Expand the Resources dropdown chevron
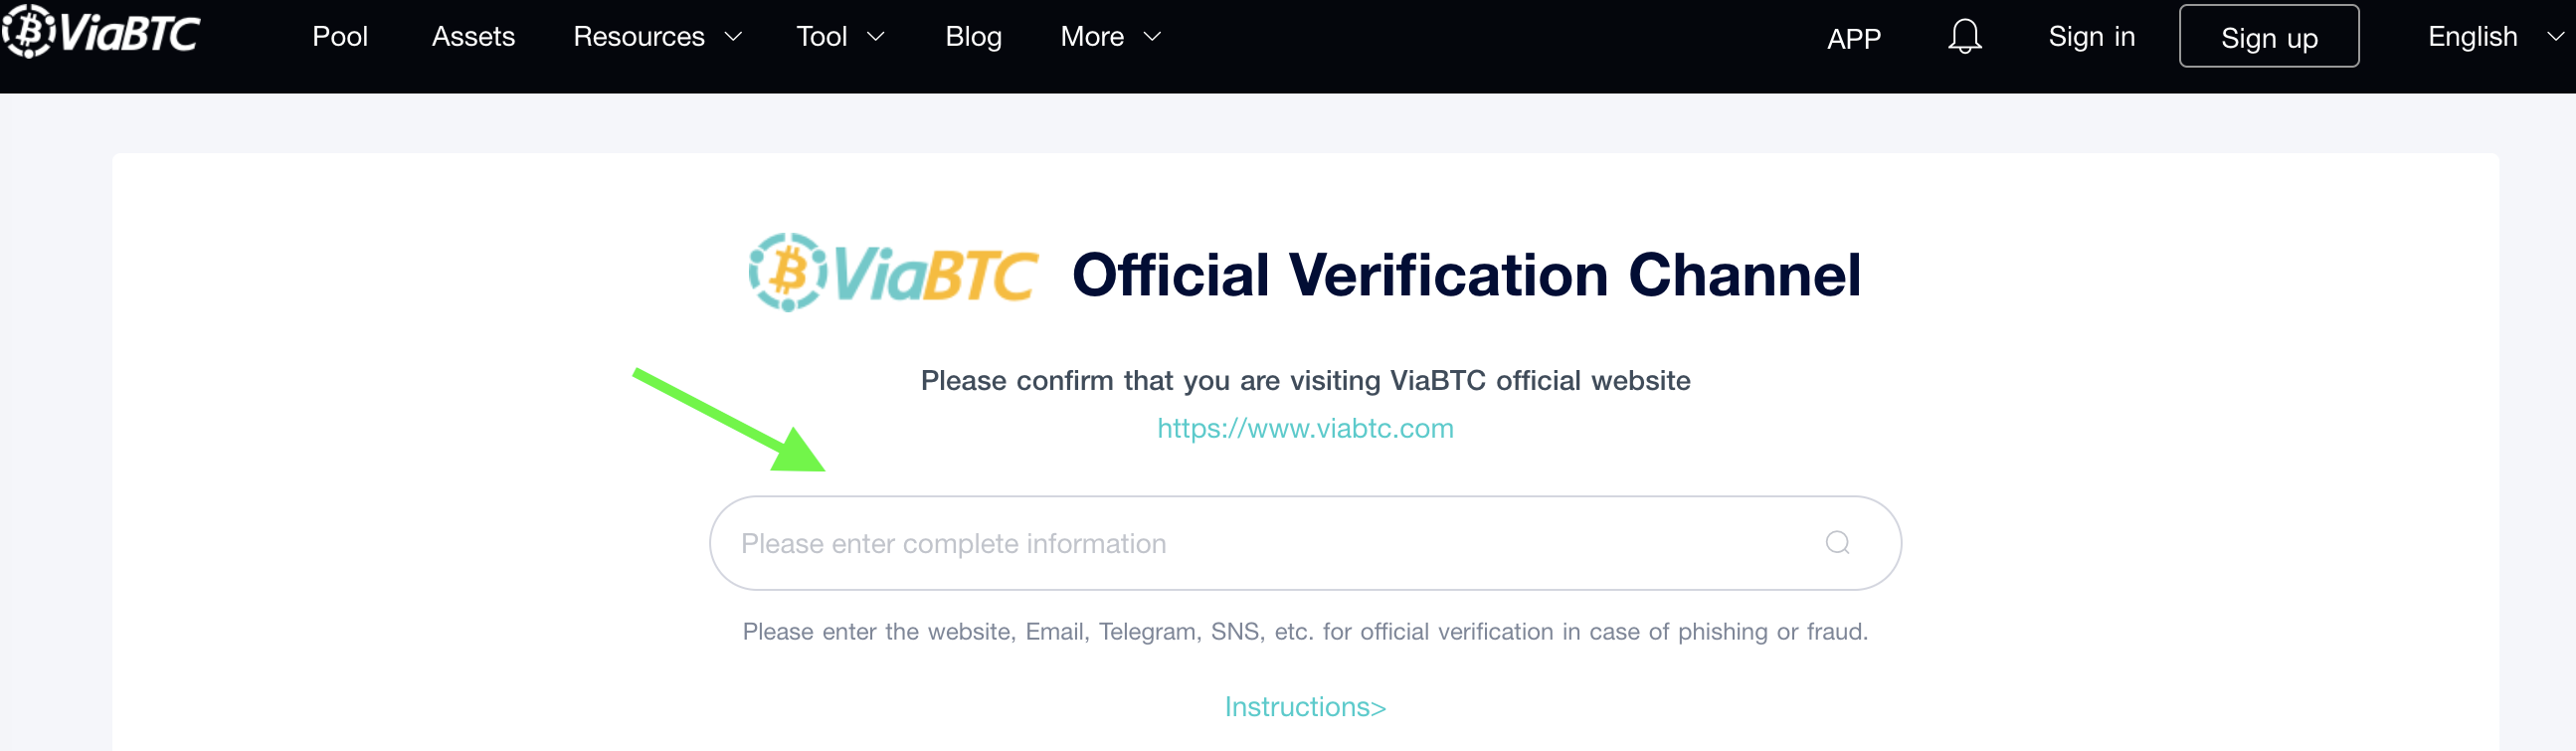Screen dimensions: 2576x751 tap(733, 37)
